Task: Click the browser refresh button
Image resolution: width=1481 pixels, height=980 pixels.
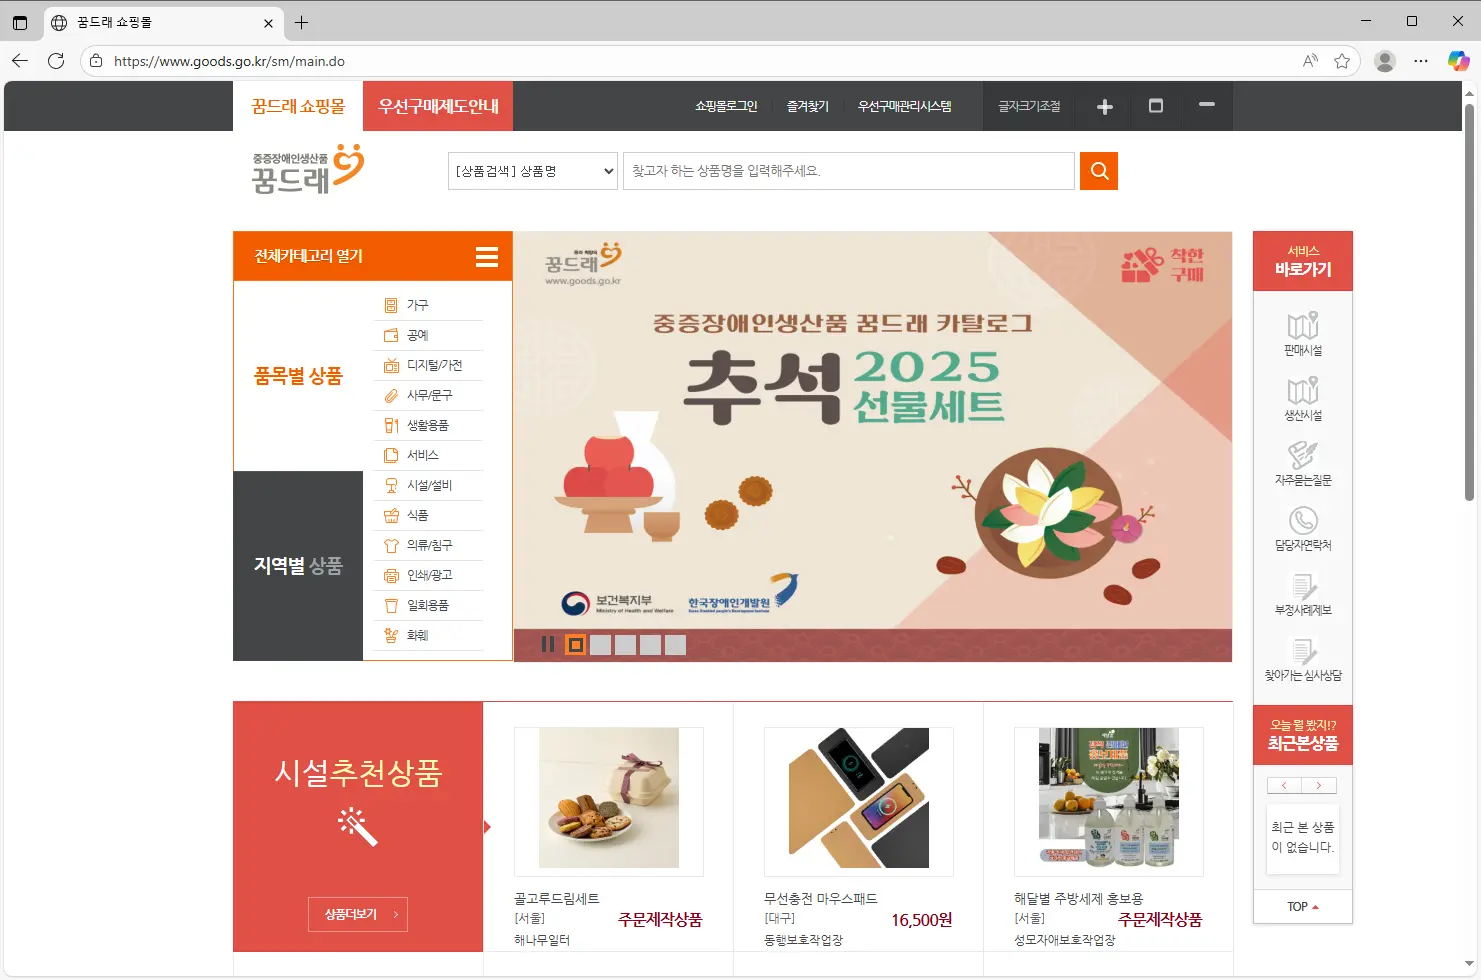Action: [x=56, y=61]
